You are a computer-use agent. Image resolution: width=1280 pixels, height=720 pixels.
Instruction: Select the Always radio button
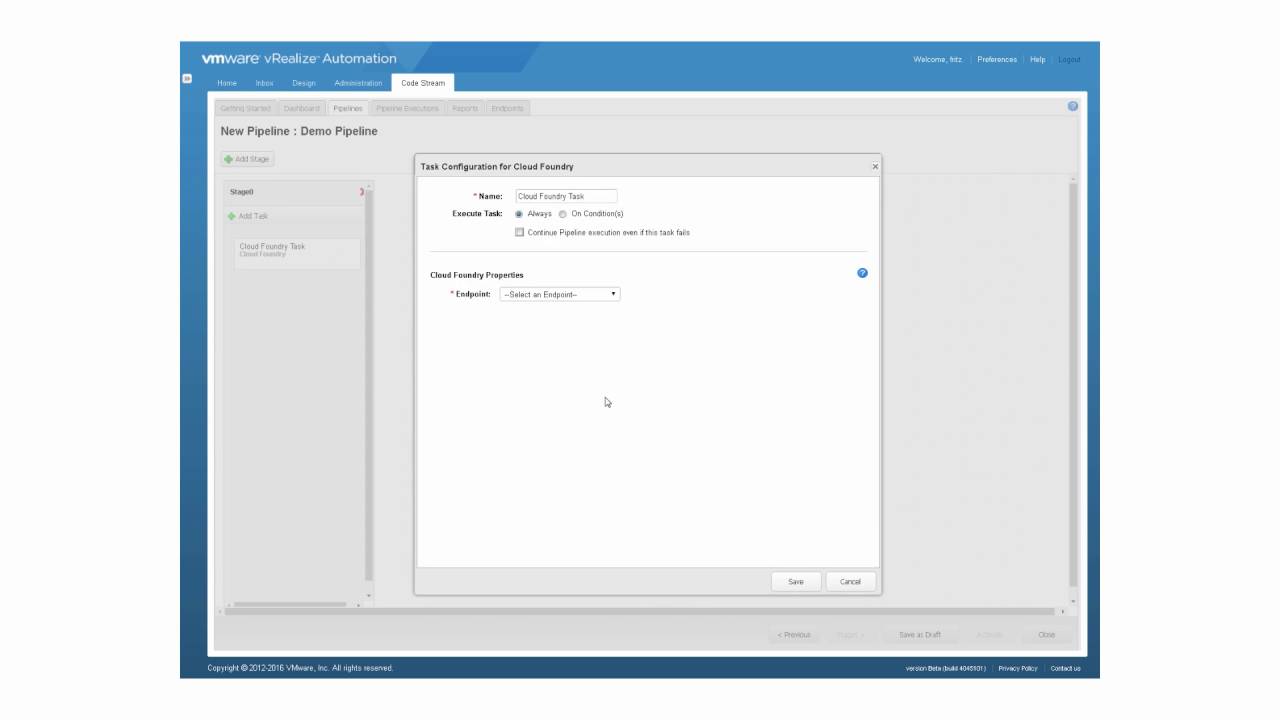[519, 214]
